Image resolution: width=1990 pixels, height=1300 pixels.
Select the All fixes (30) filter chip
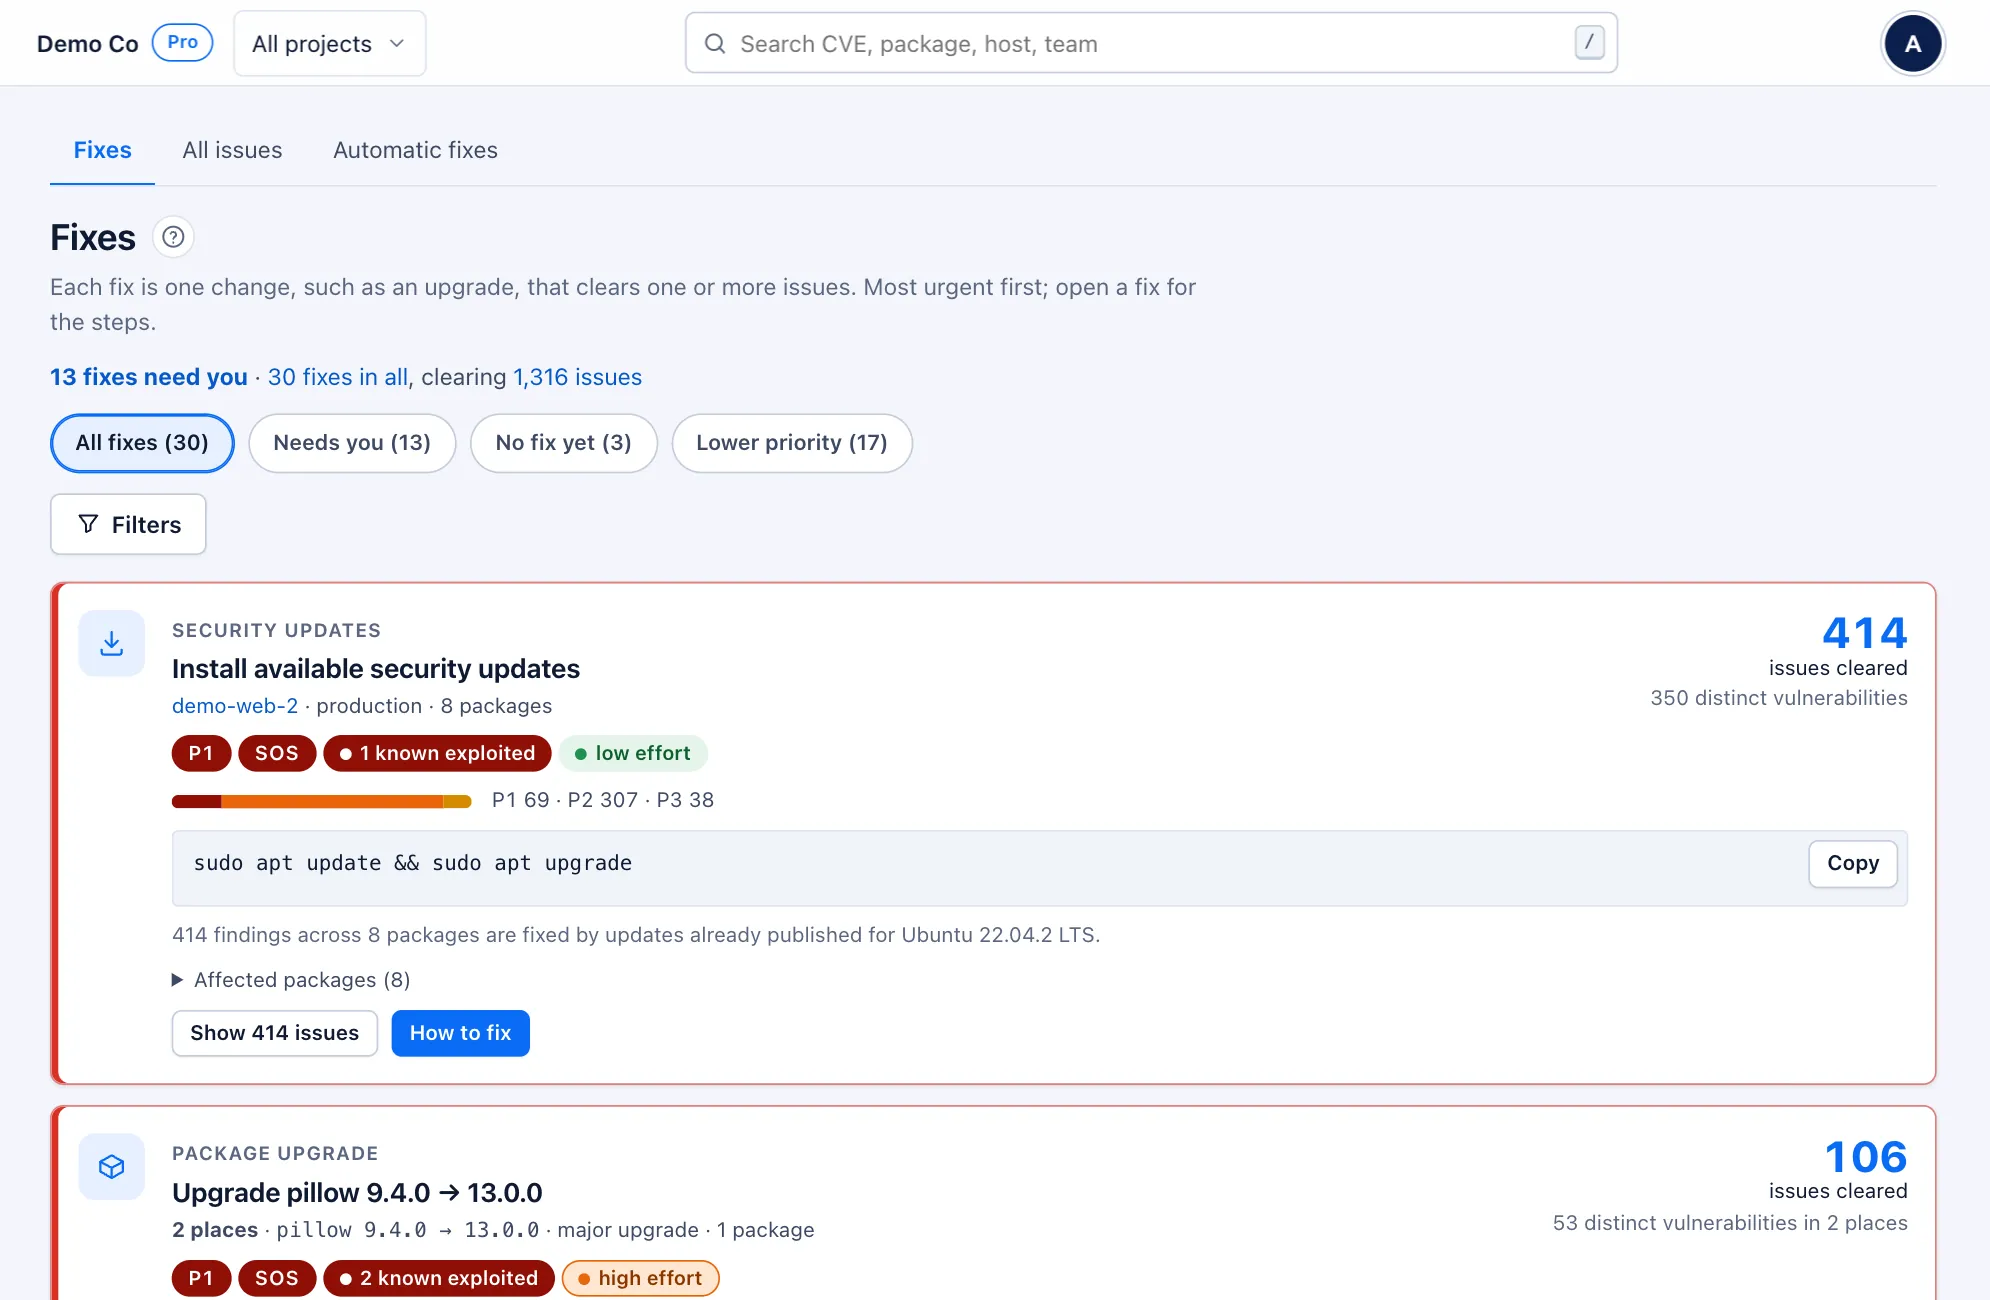142,443
